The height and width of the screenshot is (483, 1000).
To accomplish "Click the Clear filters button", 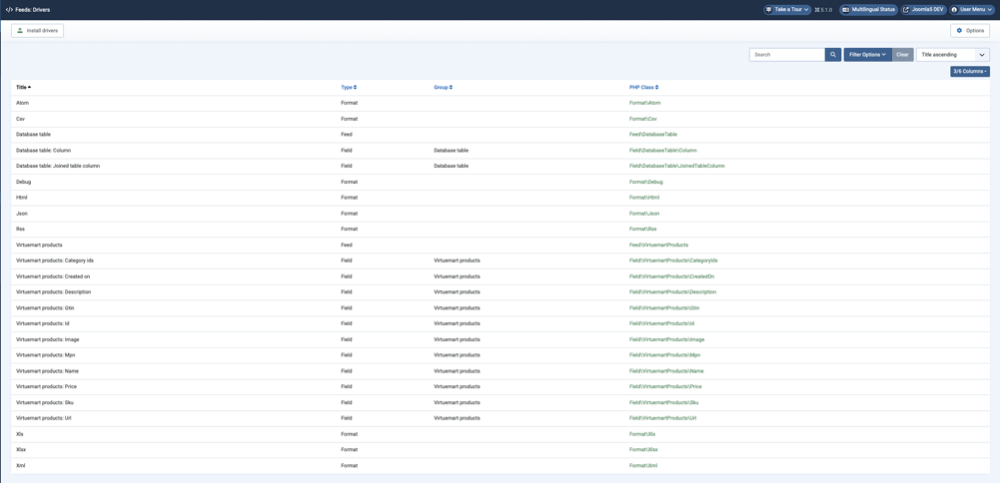I will (x=903, y=55).
